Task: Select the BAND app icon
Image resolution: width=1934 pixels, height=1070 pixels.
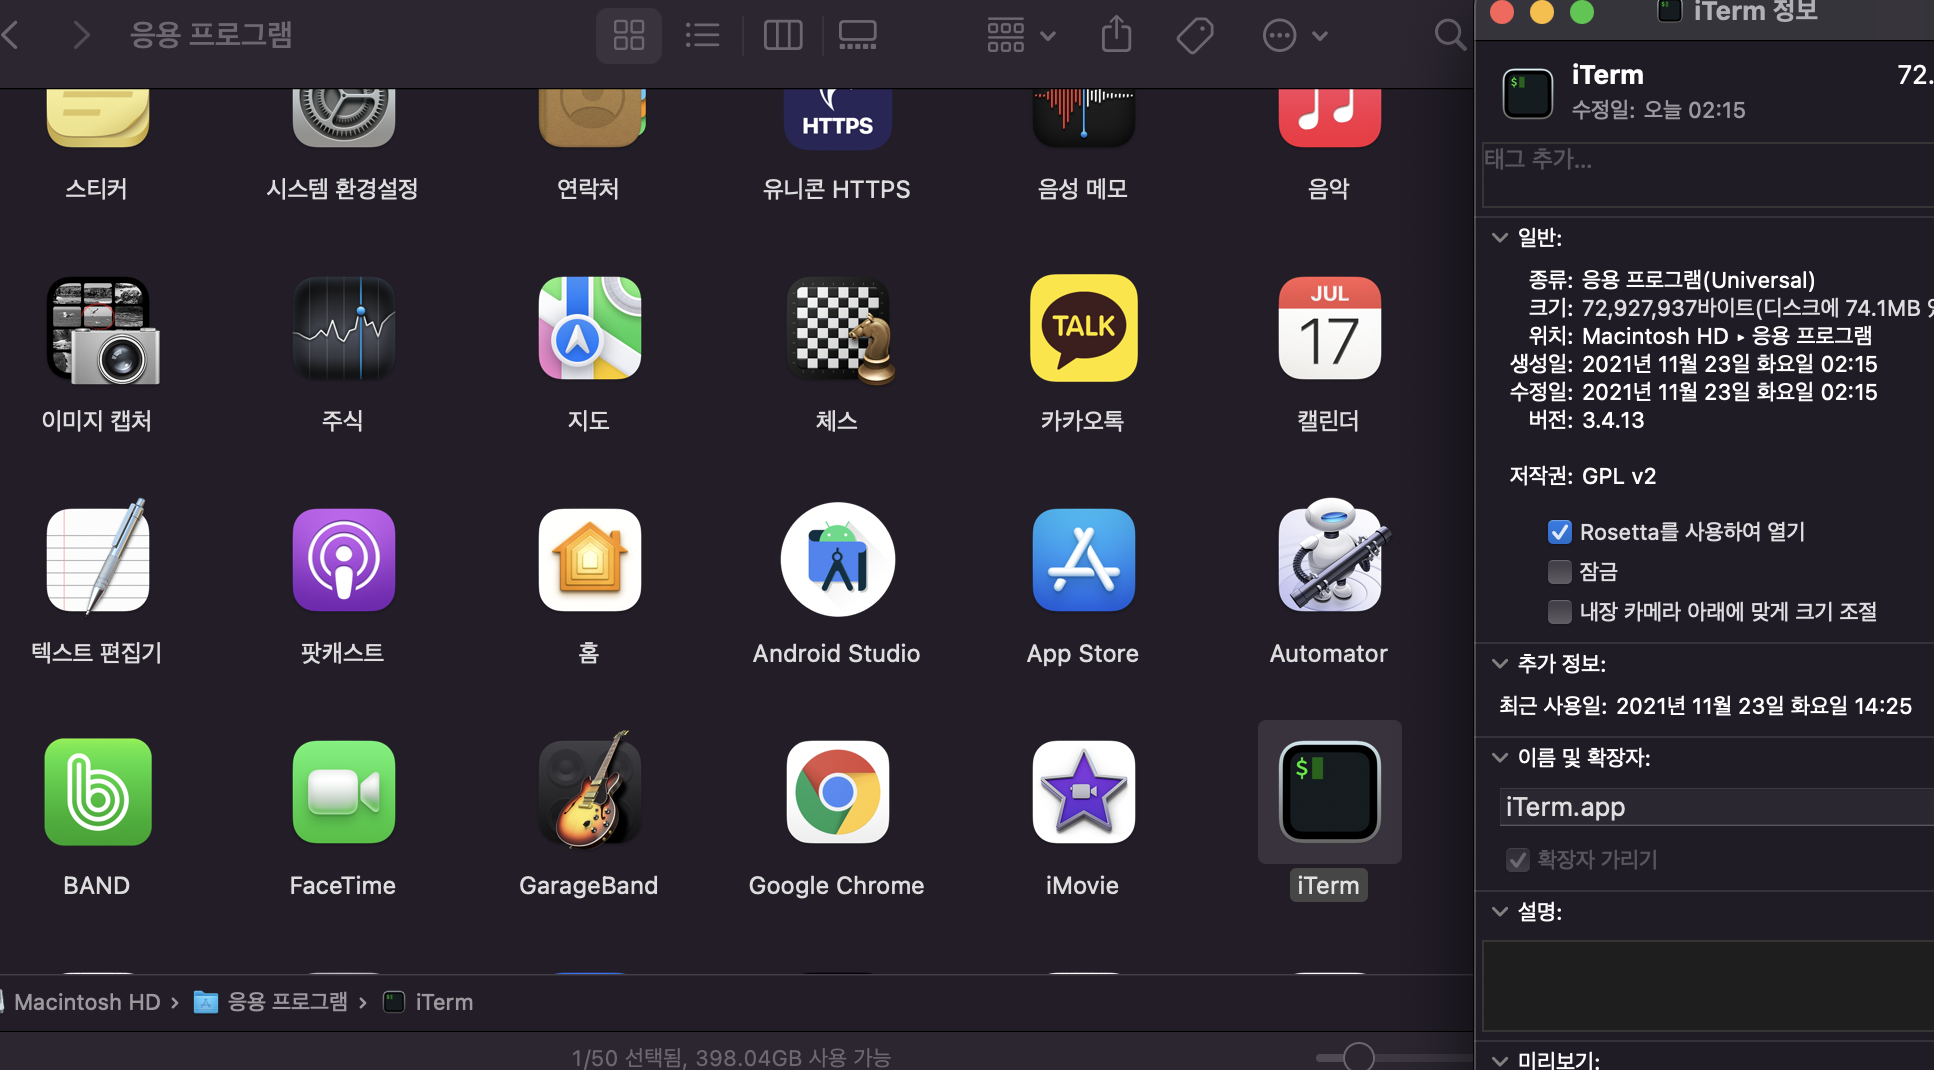Action: (x=98, y=792)
